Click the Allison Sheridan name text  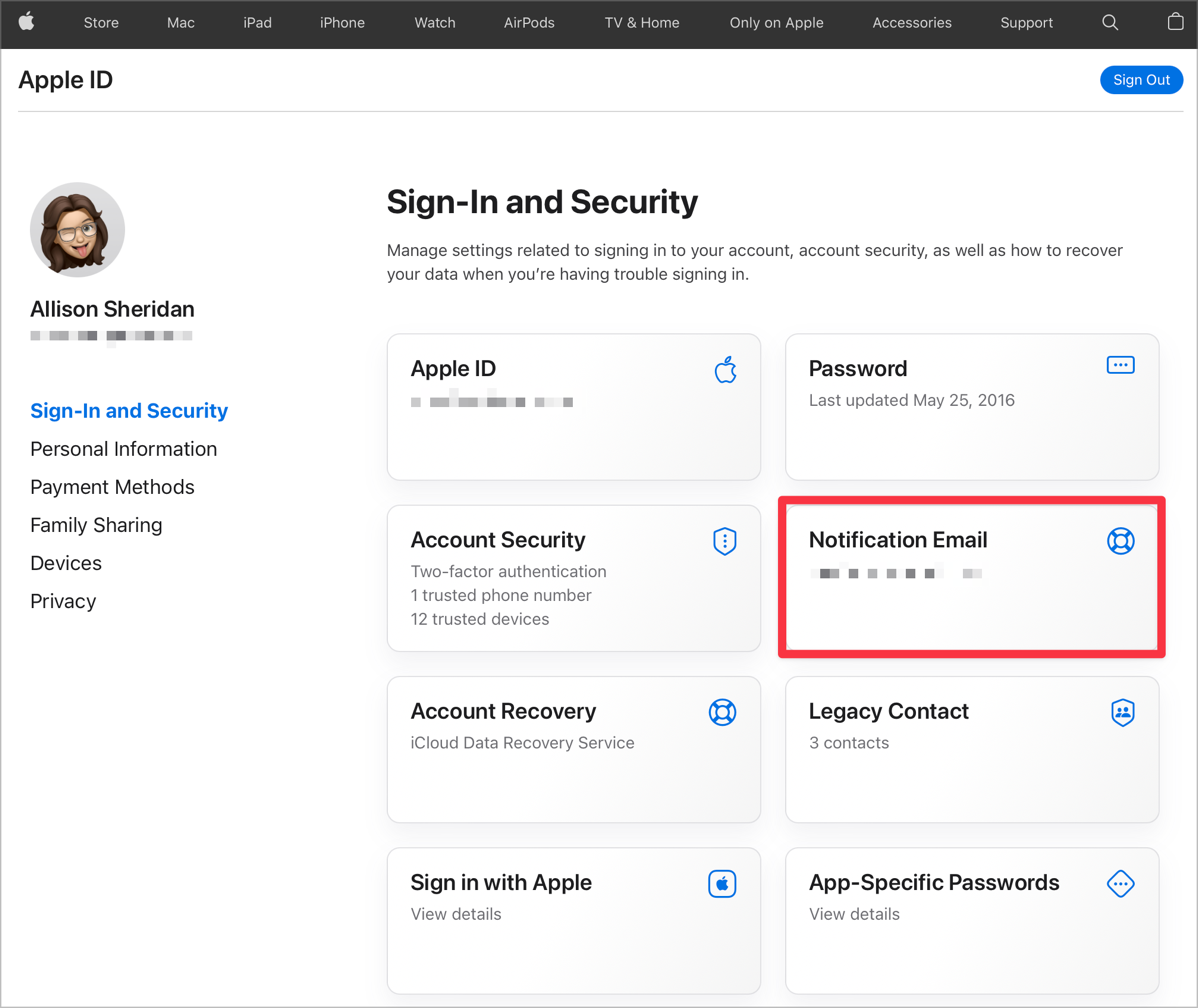pos(112,309)
